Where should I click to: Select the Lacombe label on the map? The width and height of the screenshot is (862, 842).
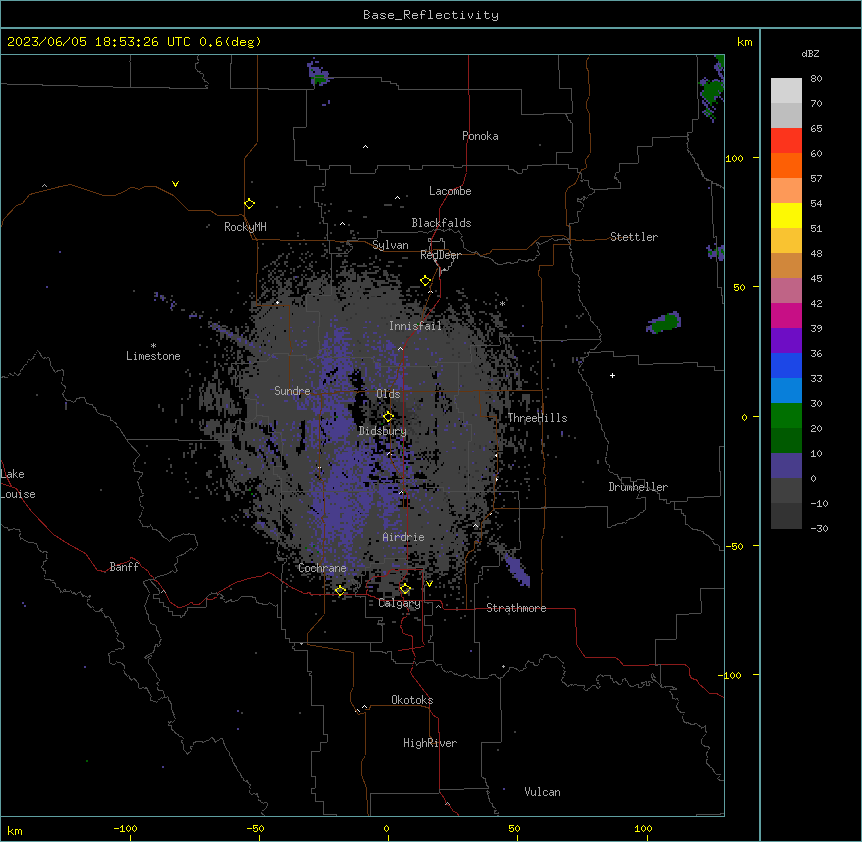450,191
